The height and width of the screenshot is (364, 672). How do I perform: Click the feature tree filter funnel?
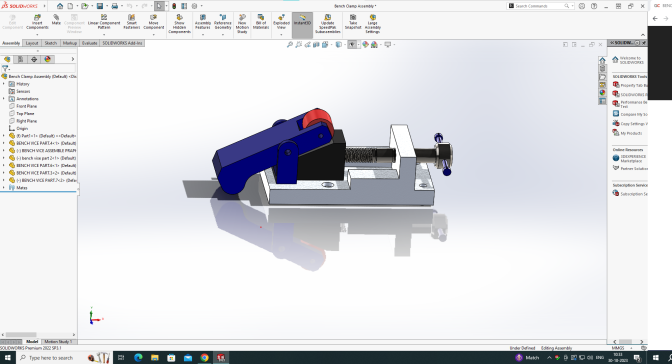(5, 69)
